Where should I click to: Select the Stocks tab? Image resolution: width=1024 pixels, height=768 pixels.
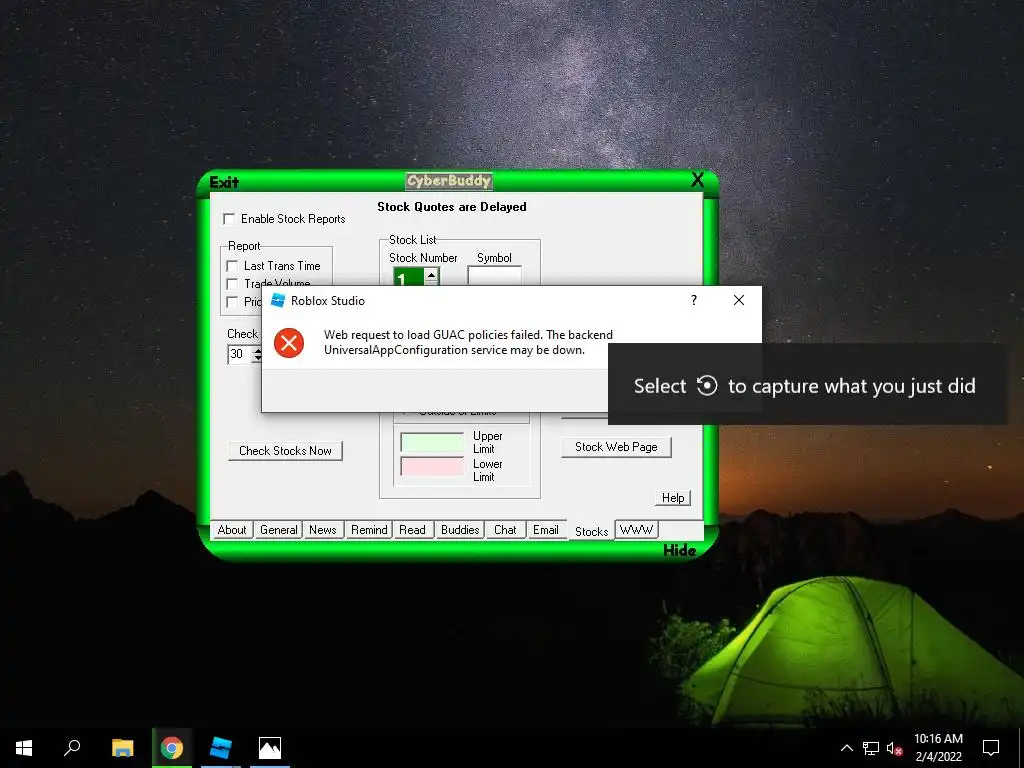592,532
